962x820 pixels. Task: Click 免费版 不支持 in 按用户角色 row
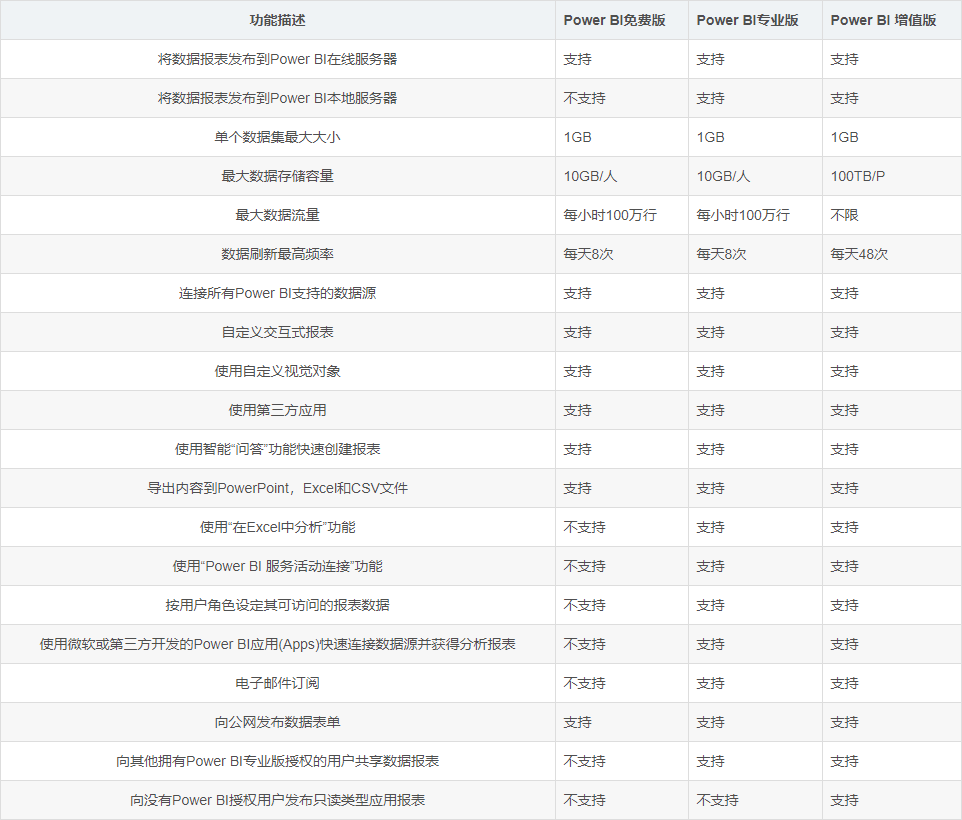coord(585,605)
